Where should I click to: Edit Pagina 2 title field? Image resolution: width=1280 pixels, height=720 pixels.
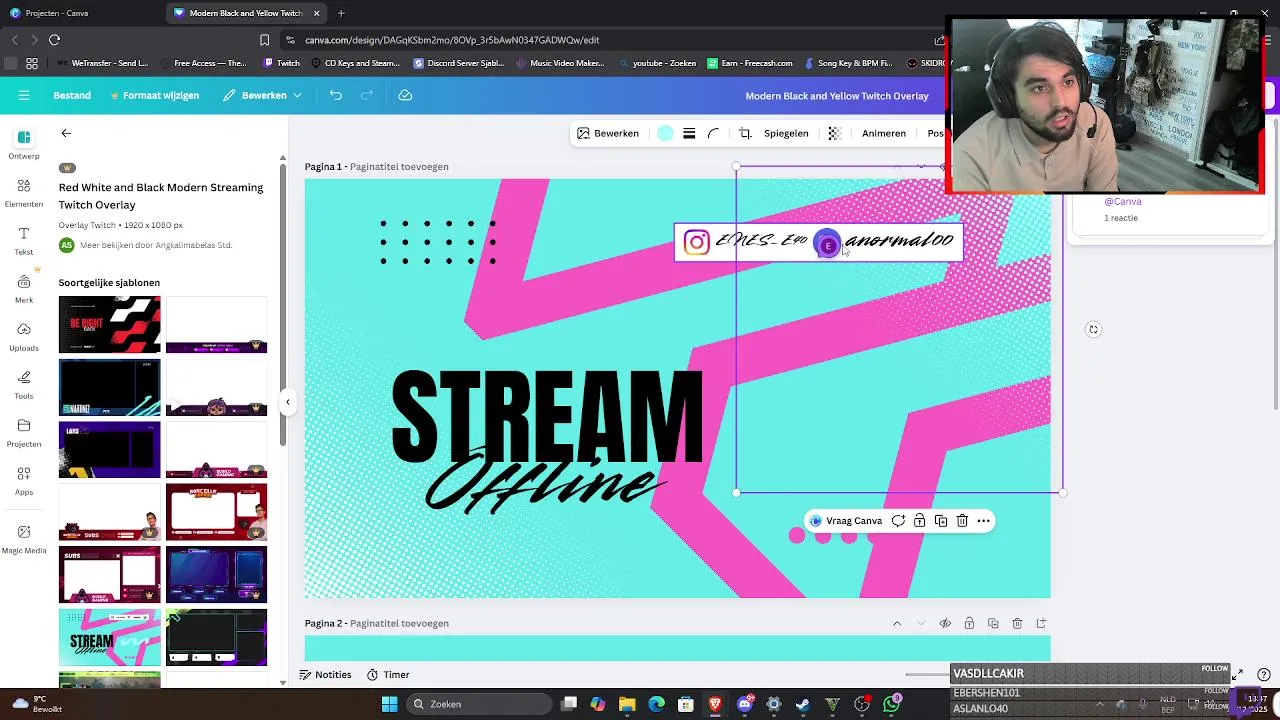pos(400,624)
